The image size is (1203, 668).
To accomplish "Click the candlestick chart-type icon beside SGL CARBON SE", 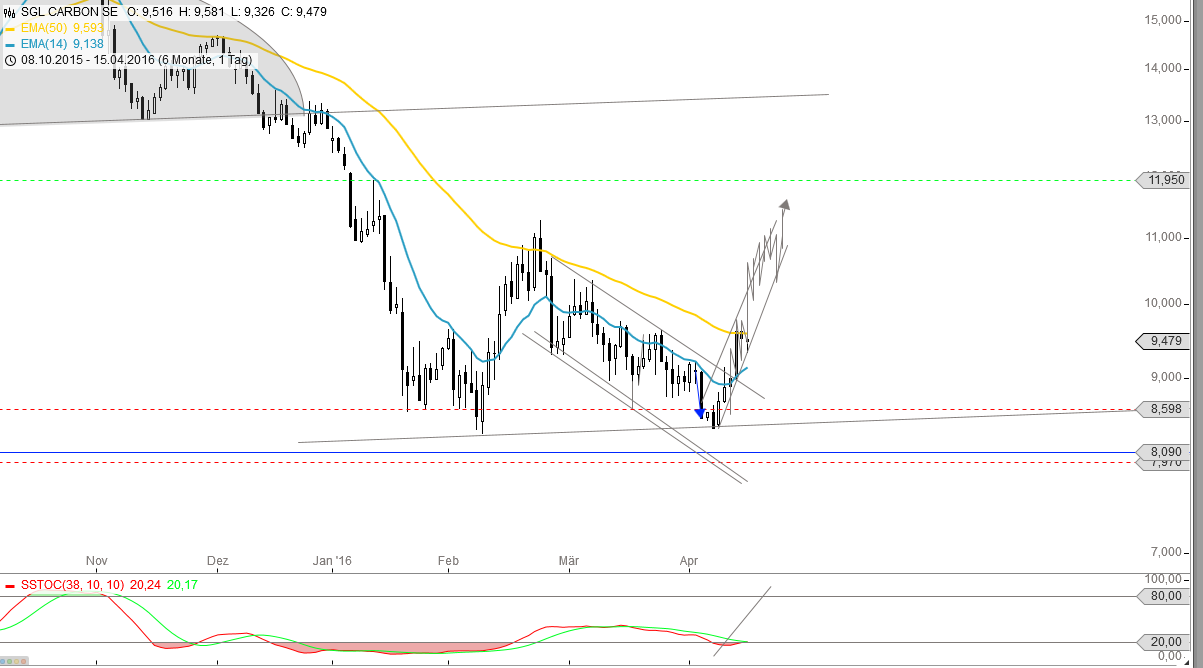I will pyautogui.click(x=9, y=12).
